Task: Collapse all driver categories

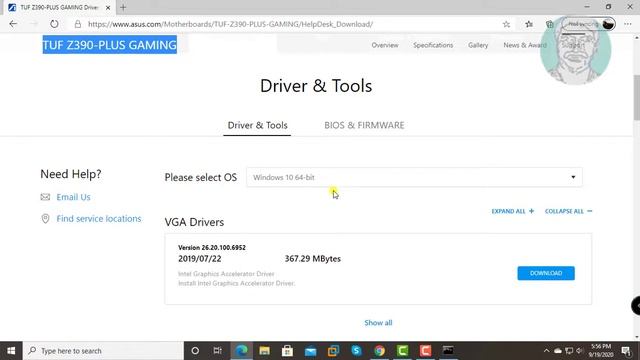Action: [569, 211]
